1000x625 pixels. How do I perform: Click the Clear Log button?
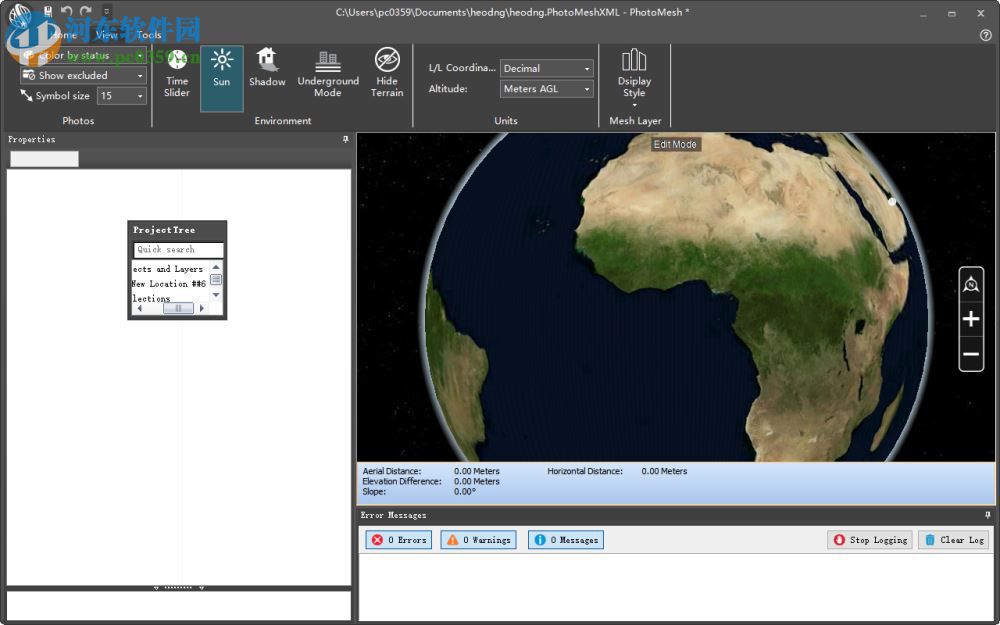[x=954, y=540]
